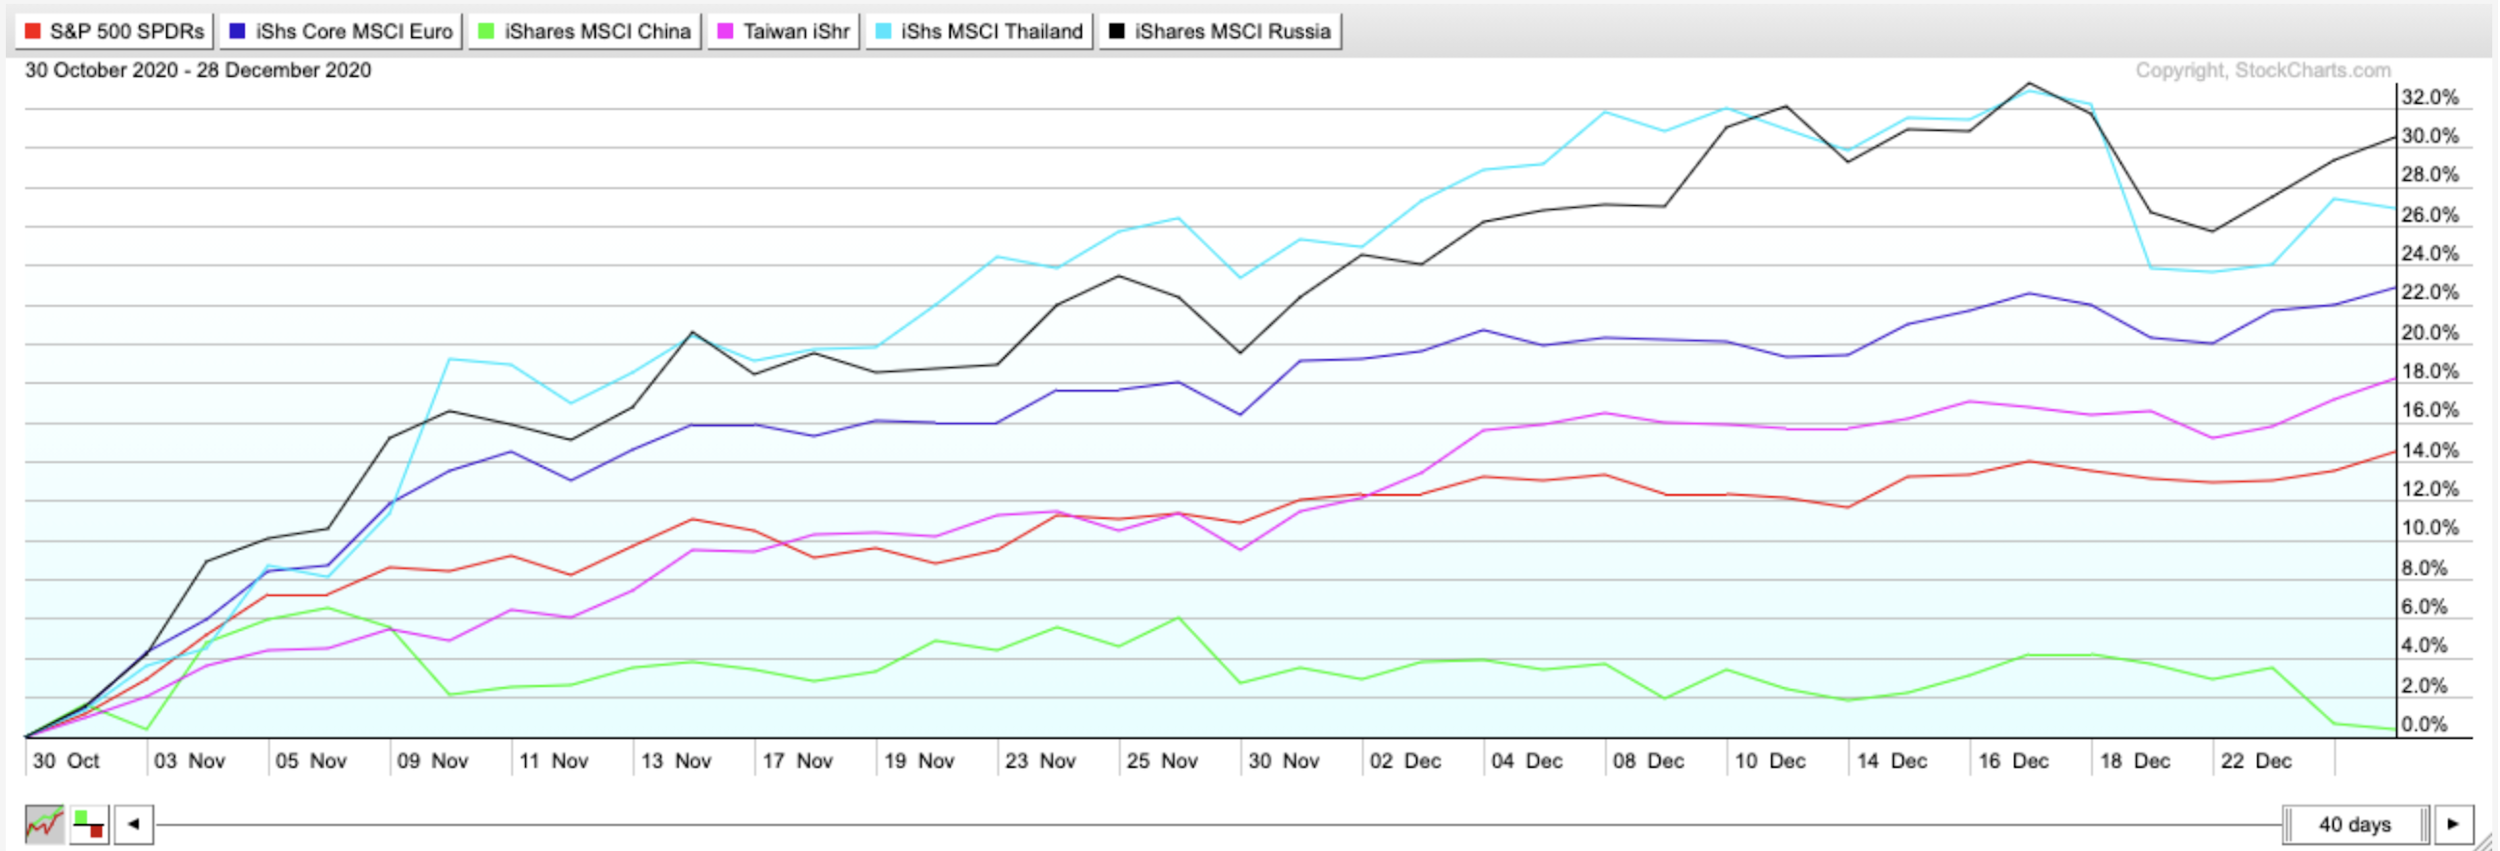Click the date range slider track
Screen dimensions: 2500x851
pos(1218,825)
